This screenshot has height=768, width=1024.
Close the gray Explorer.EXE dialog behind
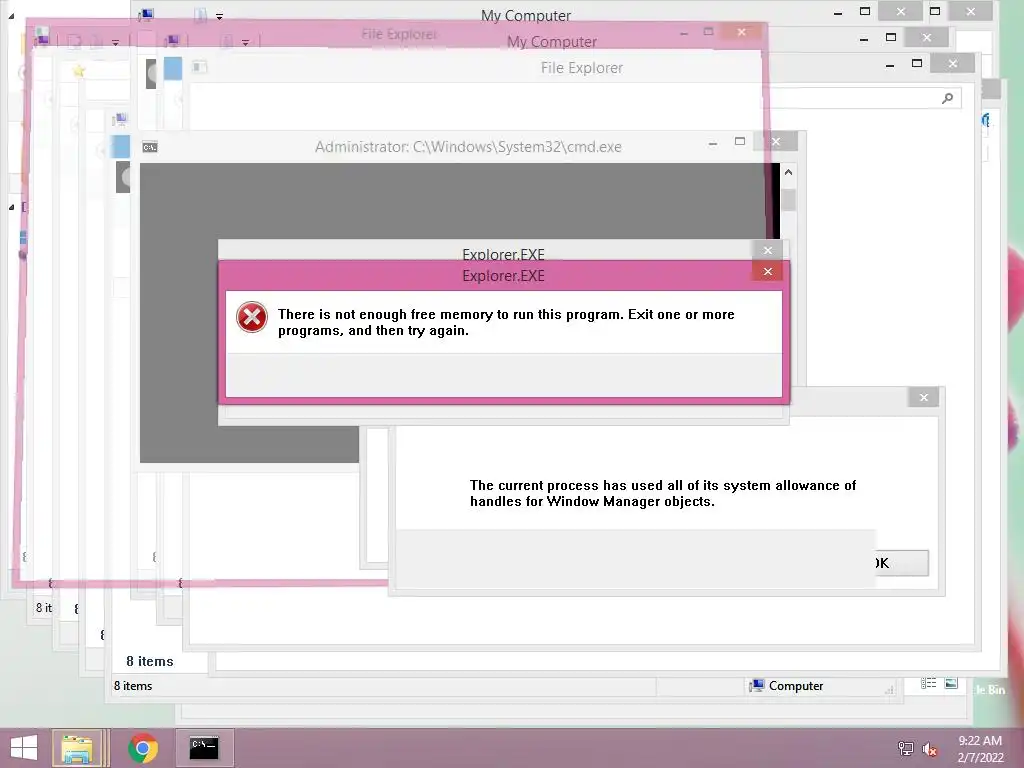pyautogui.click(x=768, y=250)
